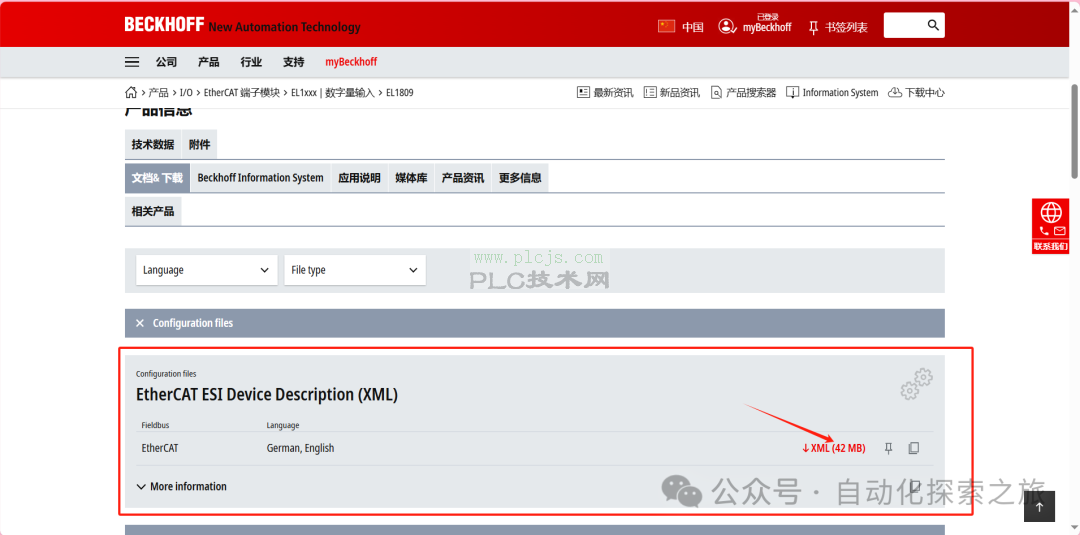Select the 文档& 下载 tab
This screenshot has height=535, width=1080.
(157, 178)
